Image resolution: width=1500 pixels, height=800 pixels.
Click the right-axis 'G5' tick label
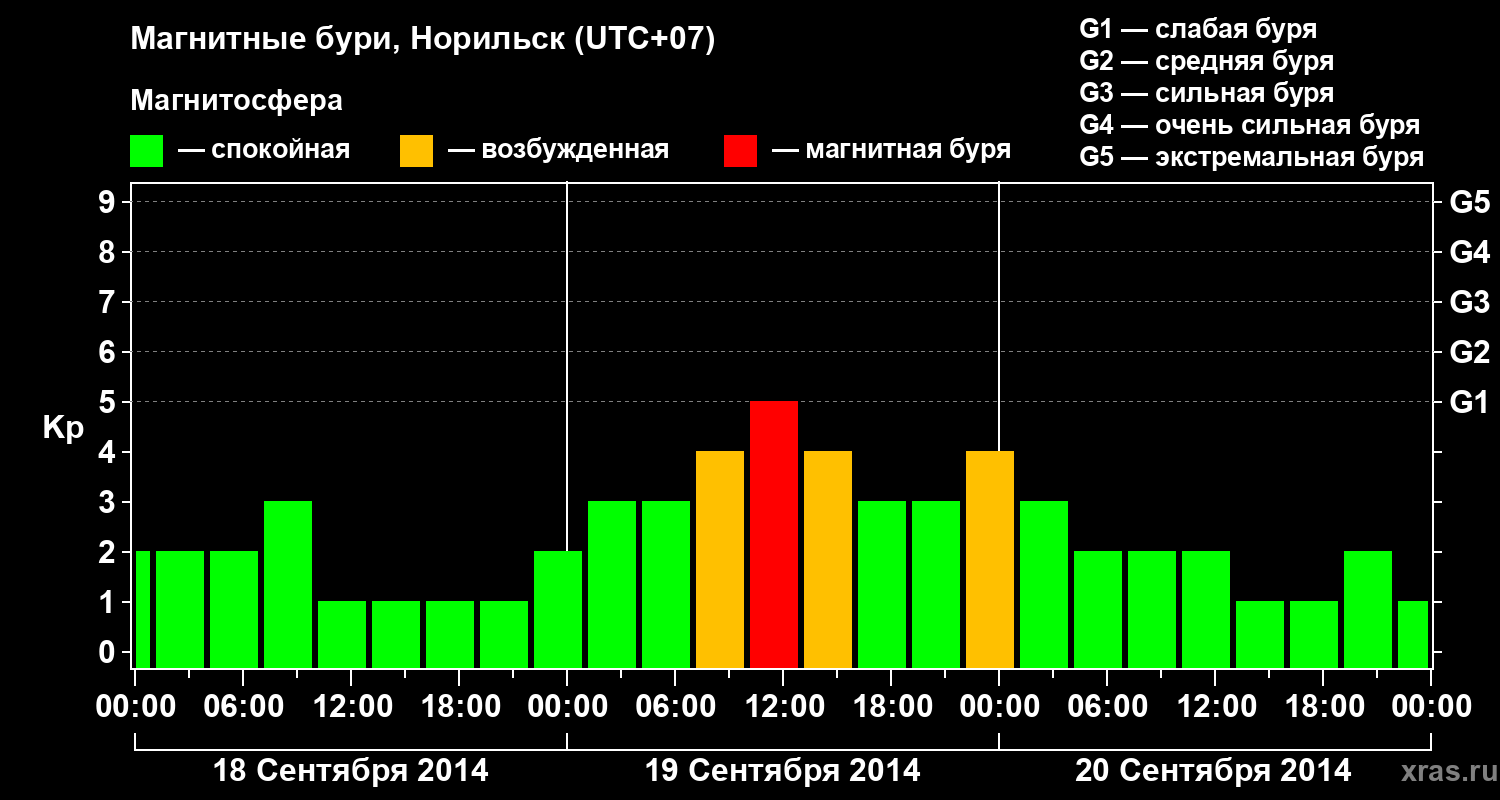point(1469,202)
